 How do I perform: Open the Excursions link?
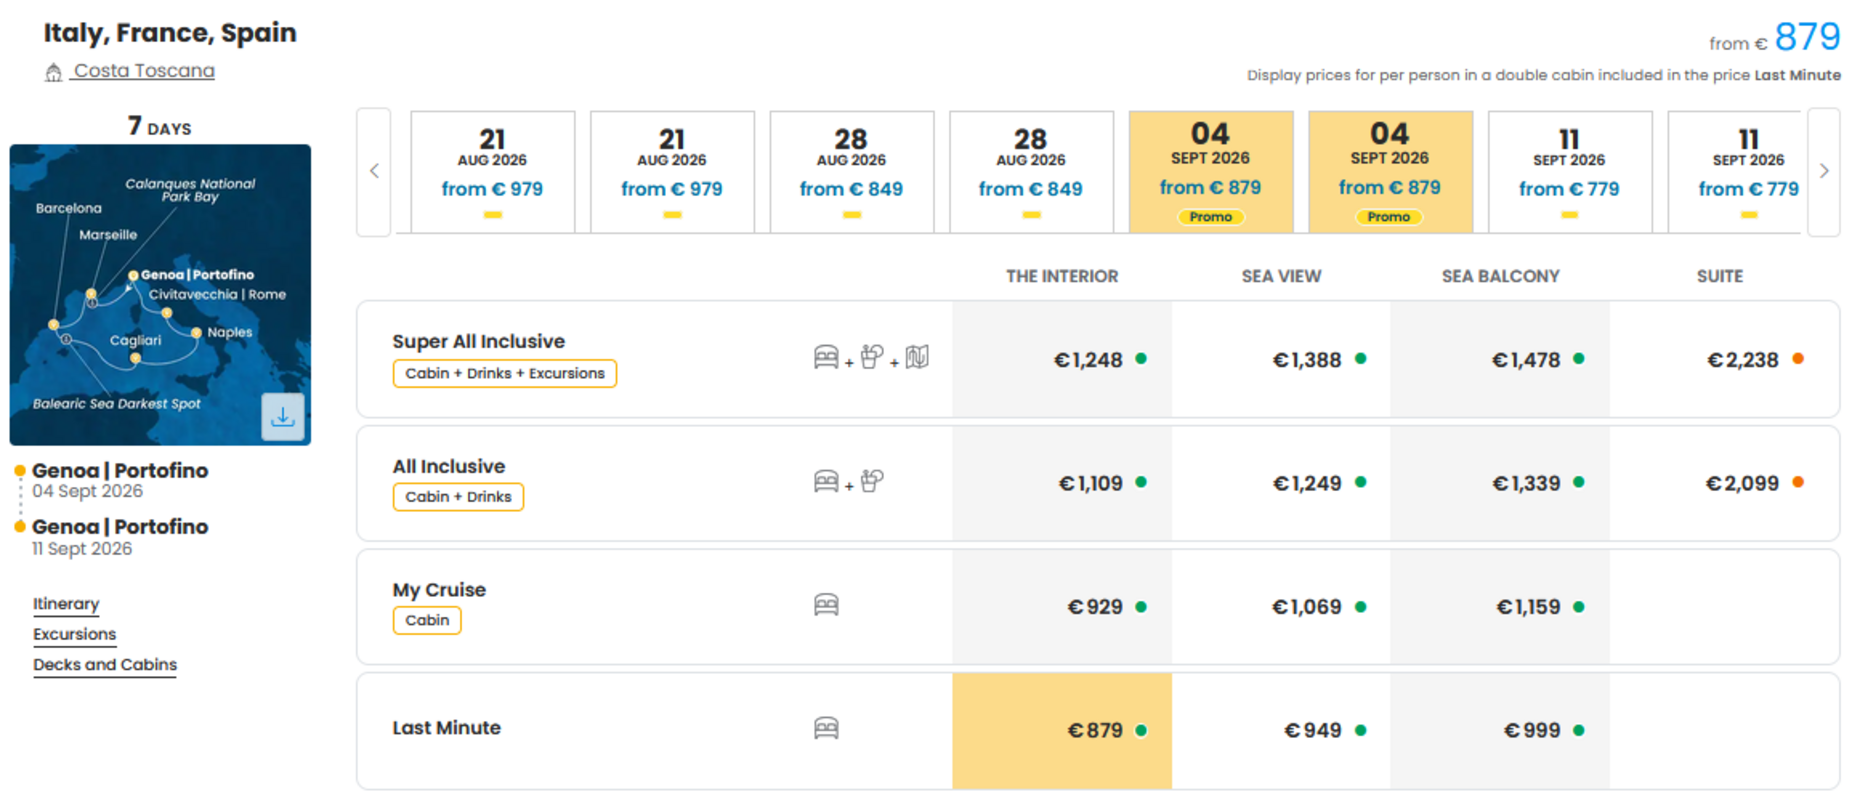coord(74,634)
